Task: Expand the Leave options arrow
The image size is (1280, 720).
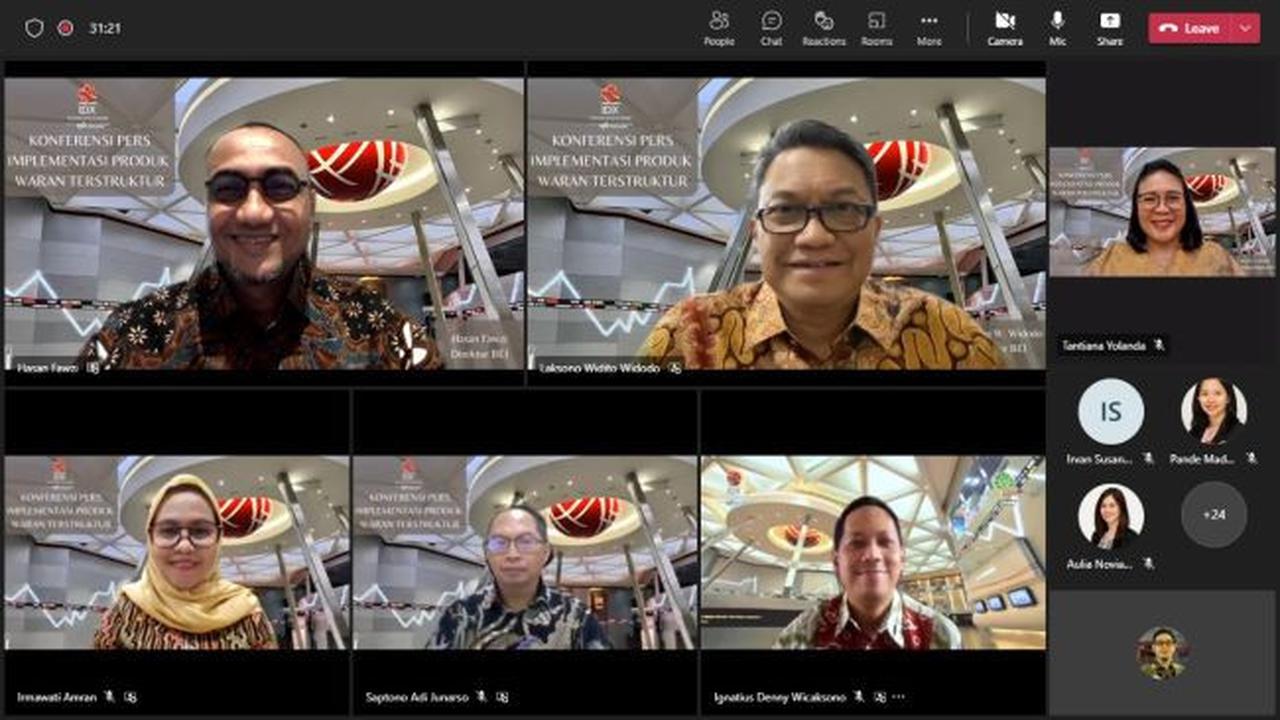Action: pos(1245,28)
